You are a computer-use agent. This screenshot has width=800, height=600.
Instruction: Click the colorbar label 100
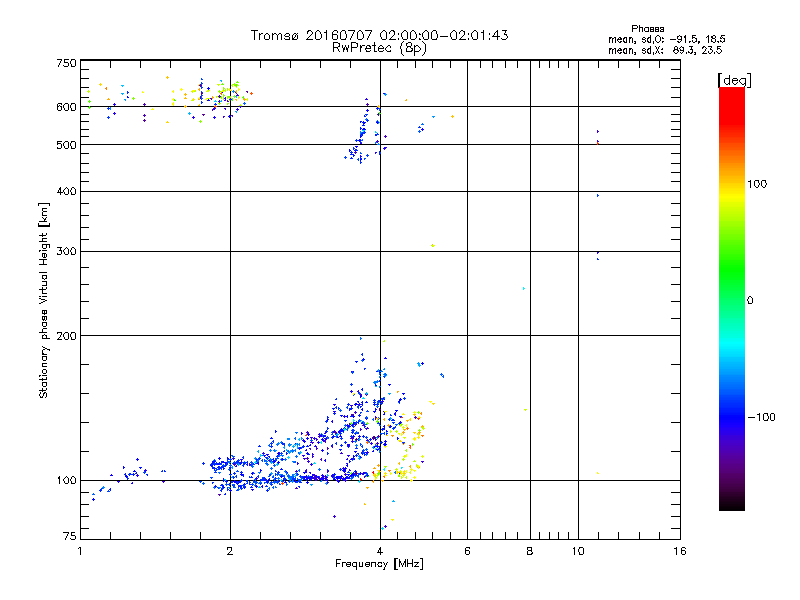pos(757,184)
